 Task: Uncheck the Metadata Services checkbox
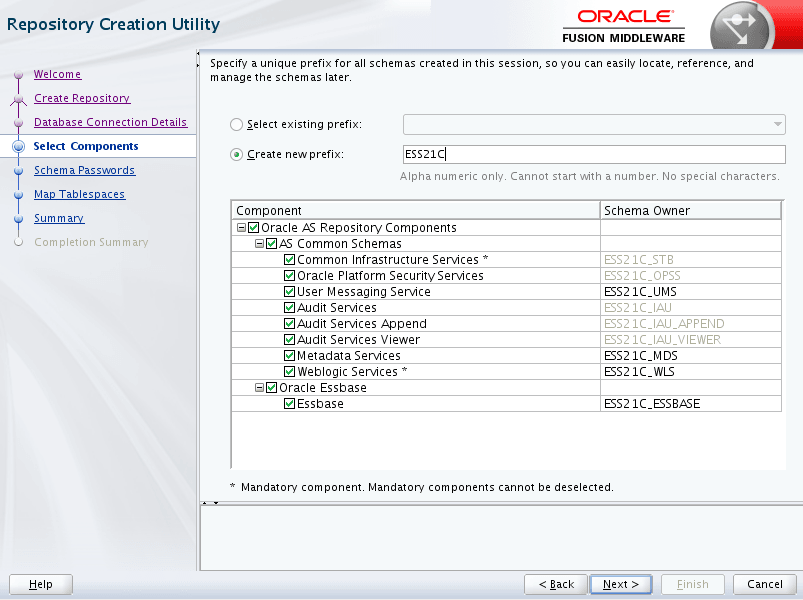coord(289,356)
